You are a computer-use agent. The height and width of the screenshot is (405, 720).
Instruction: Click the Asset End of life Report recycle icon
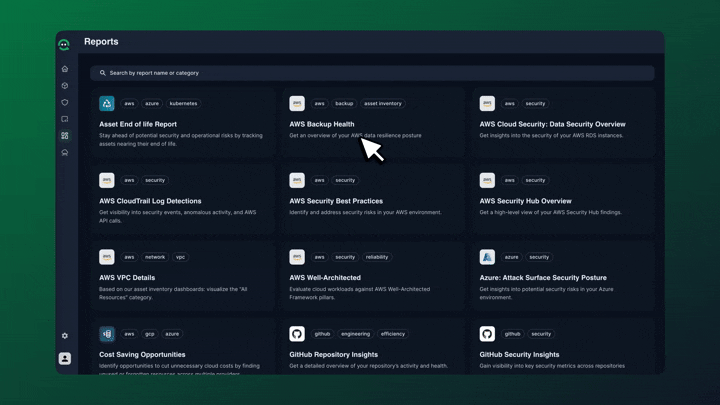coord(107,103)
